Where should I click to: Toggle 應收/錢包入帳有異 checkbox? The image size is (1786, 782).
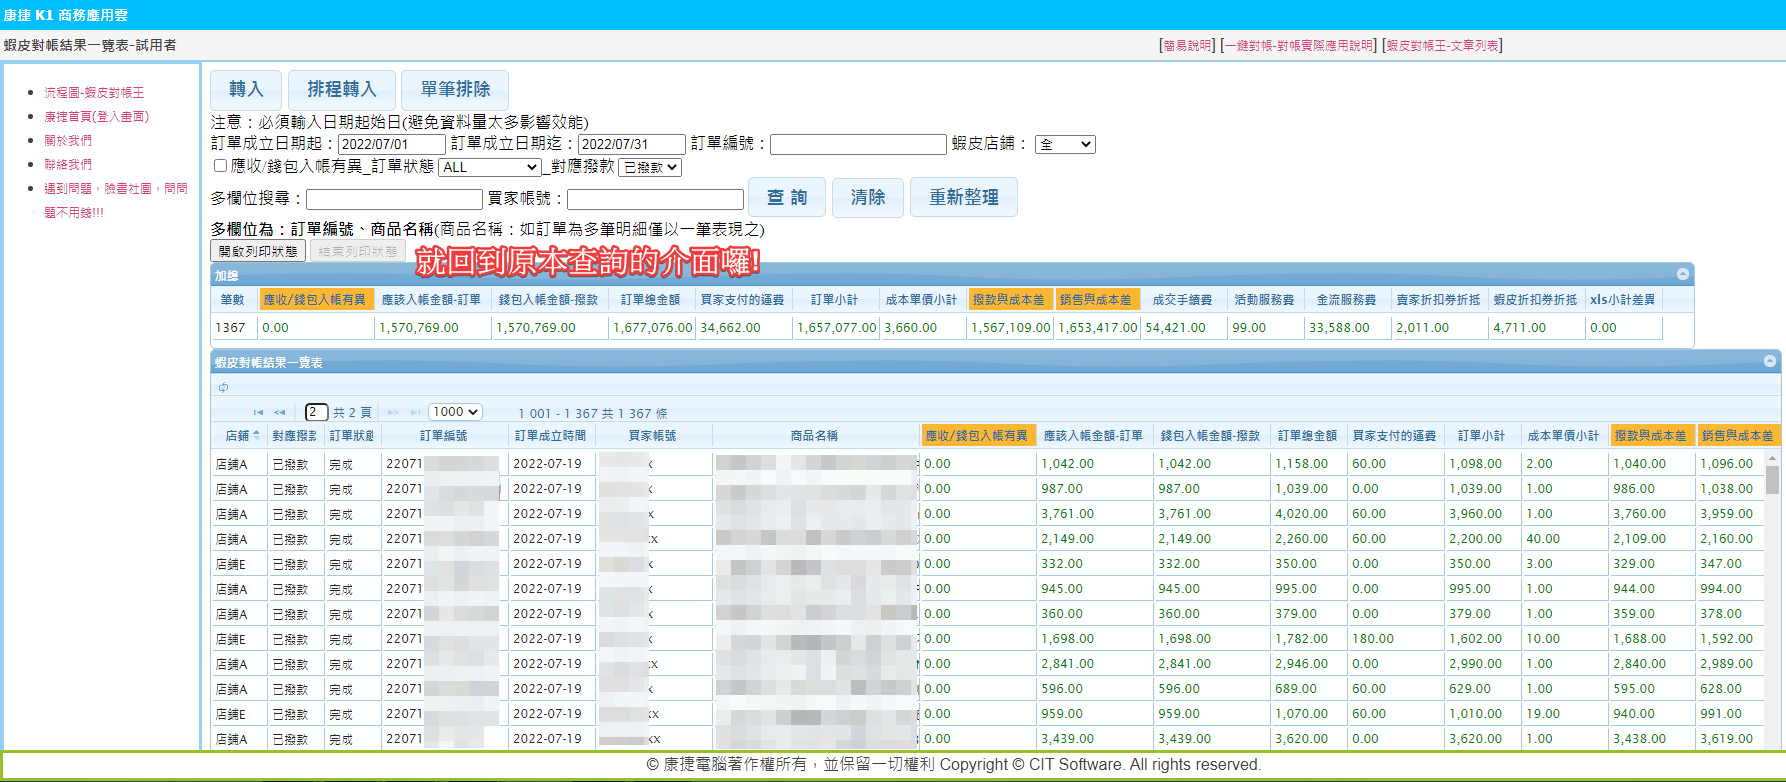click(220, 166)
